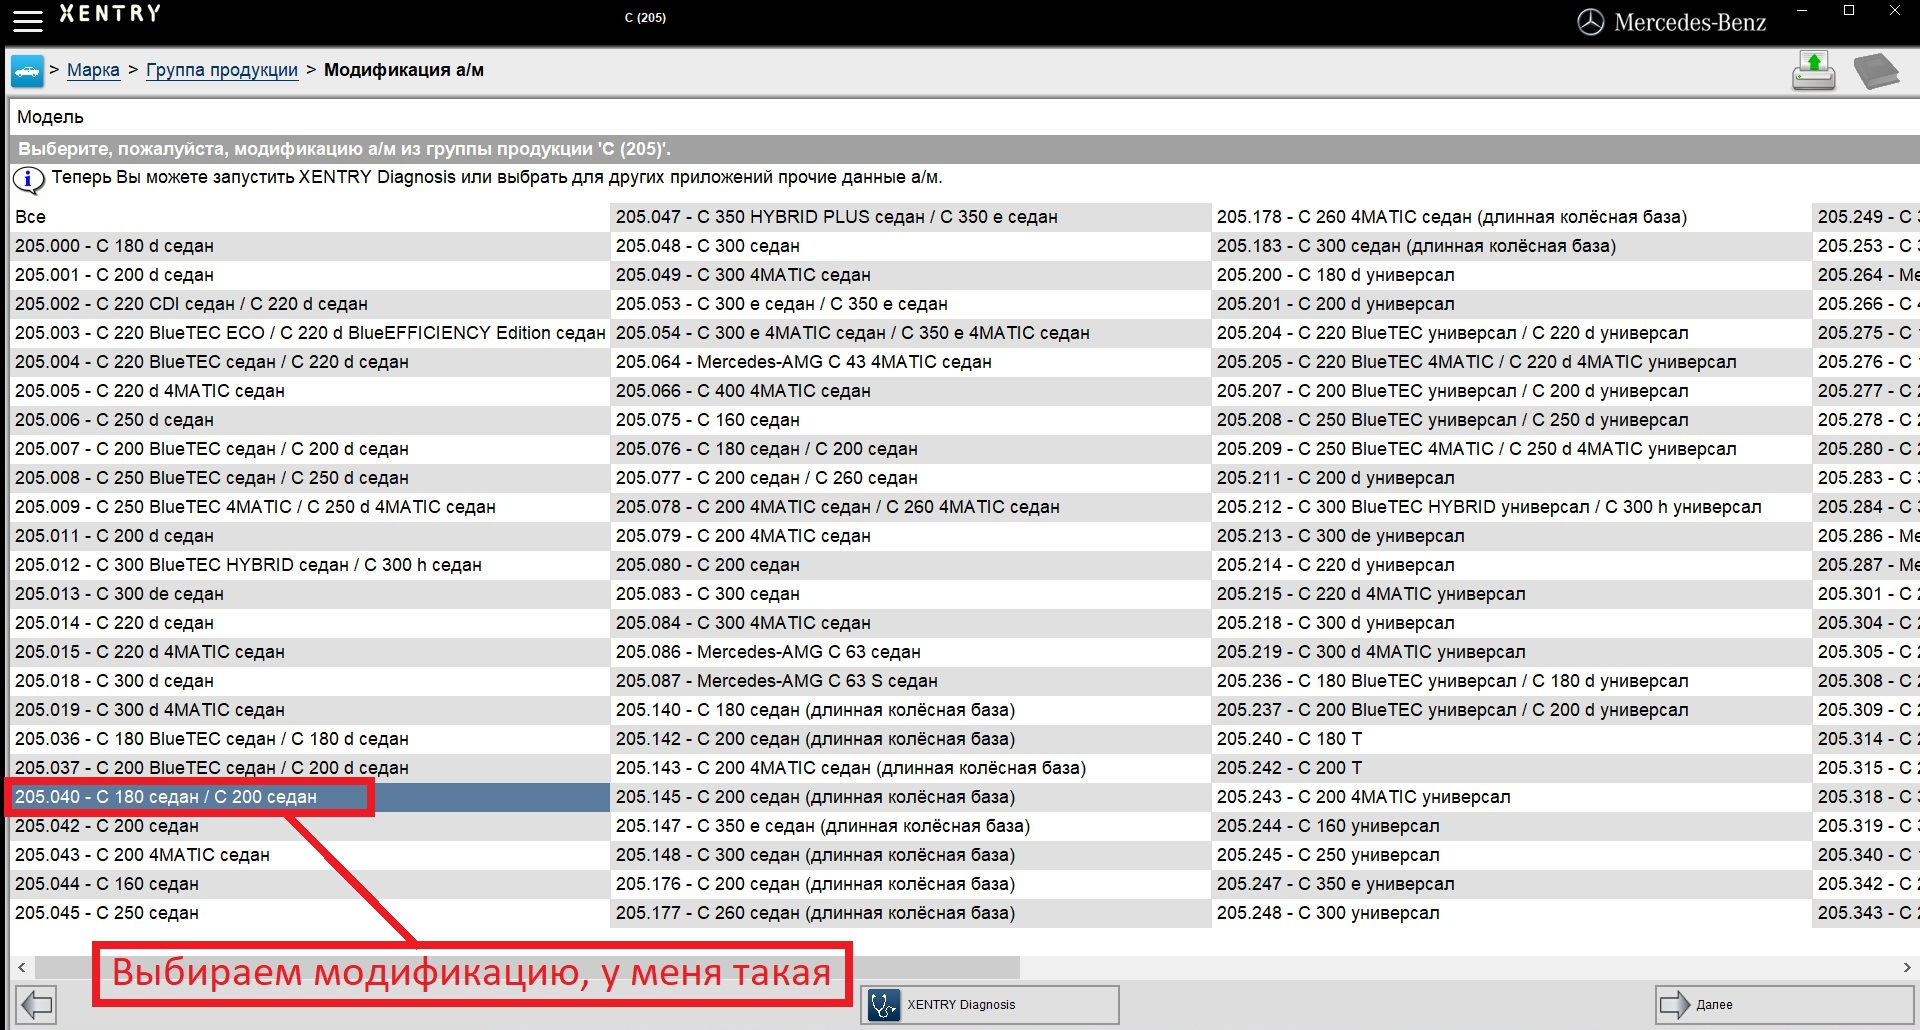Launch XENTRY Diagnosis
Image resolution: width=1920 pixels, height=1030 pixels.
990,1004
